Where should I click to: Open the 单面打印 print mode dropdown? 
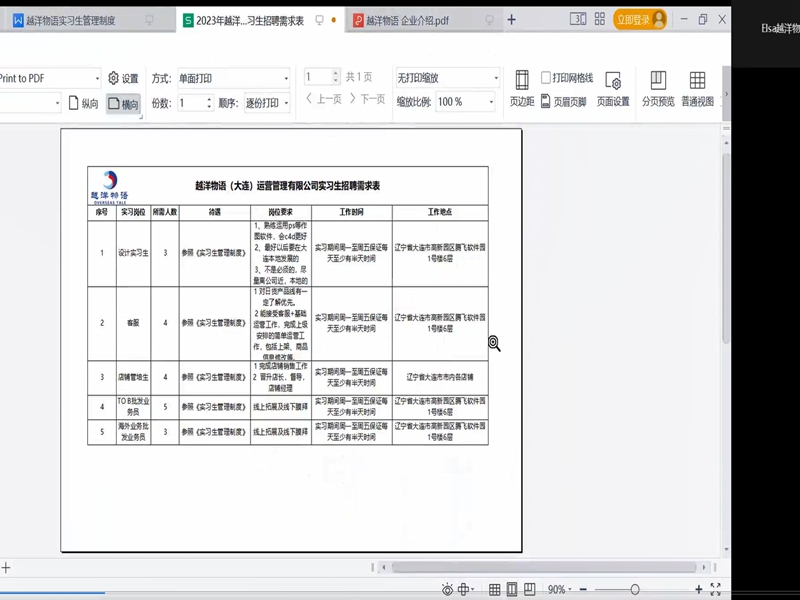234,78
